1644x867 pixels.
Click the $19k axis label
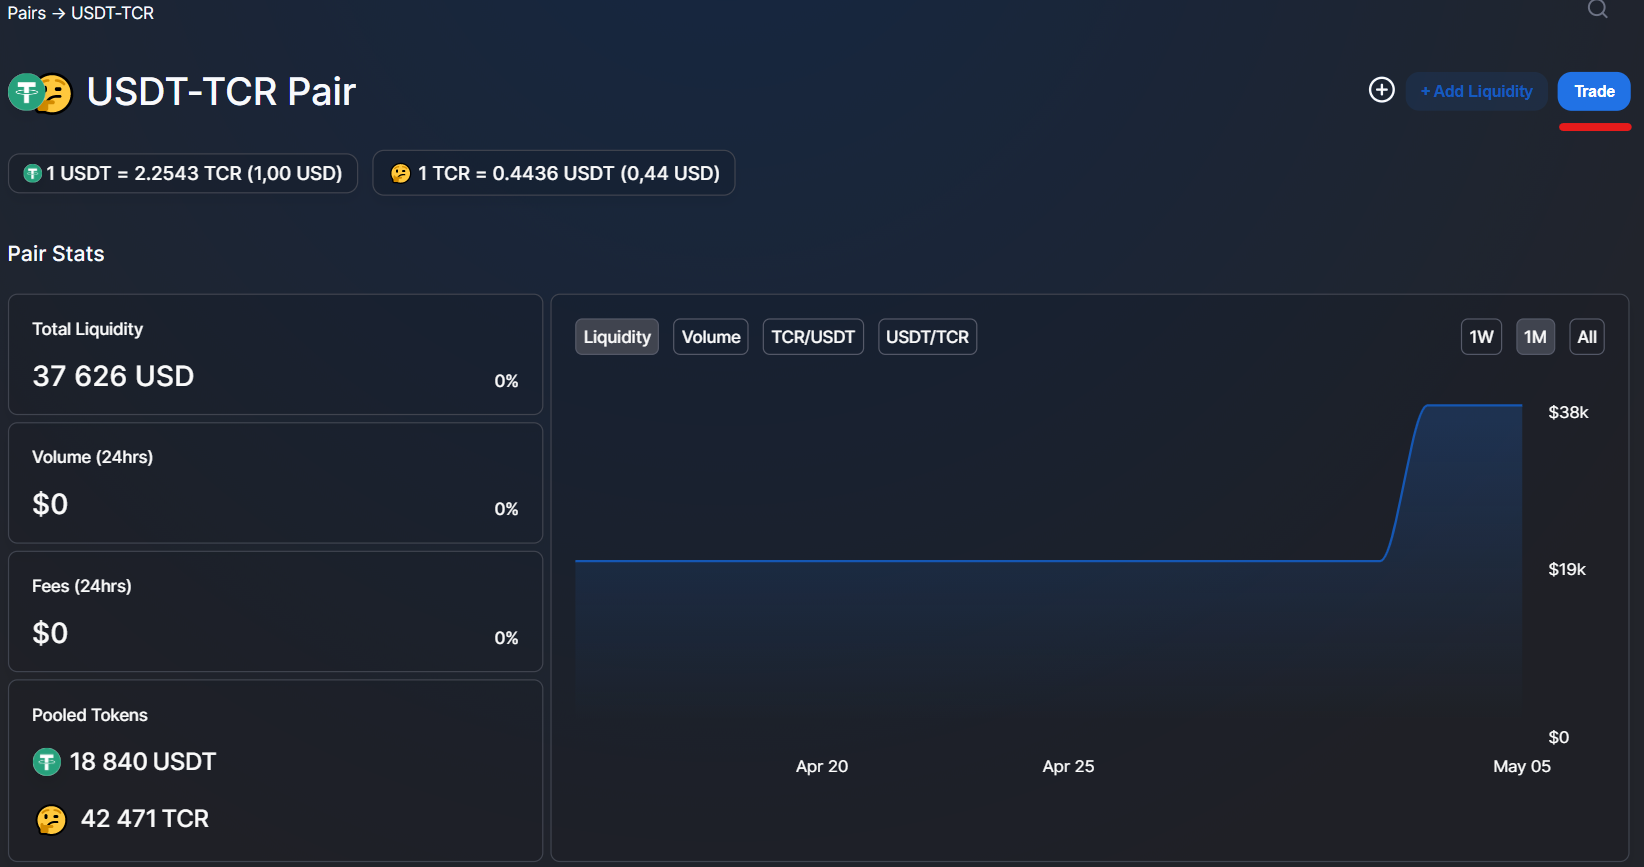[1567, 569]
